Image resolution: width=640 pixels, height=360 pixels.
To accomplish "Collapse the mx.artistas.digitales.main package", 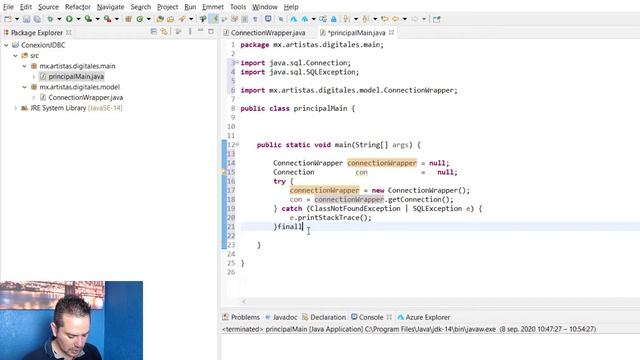I will [x=24, y=66].
